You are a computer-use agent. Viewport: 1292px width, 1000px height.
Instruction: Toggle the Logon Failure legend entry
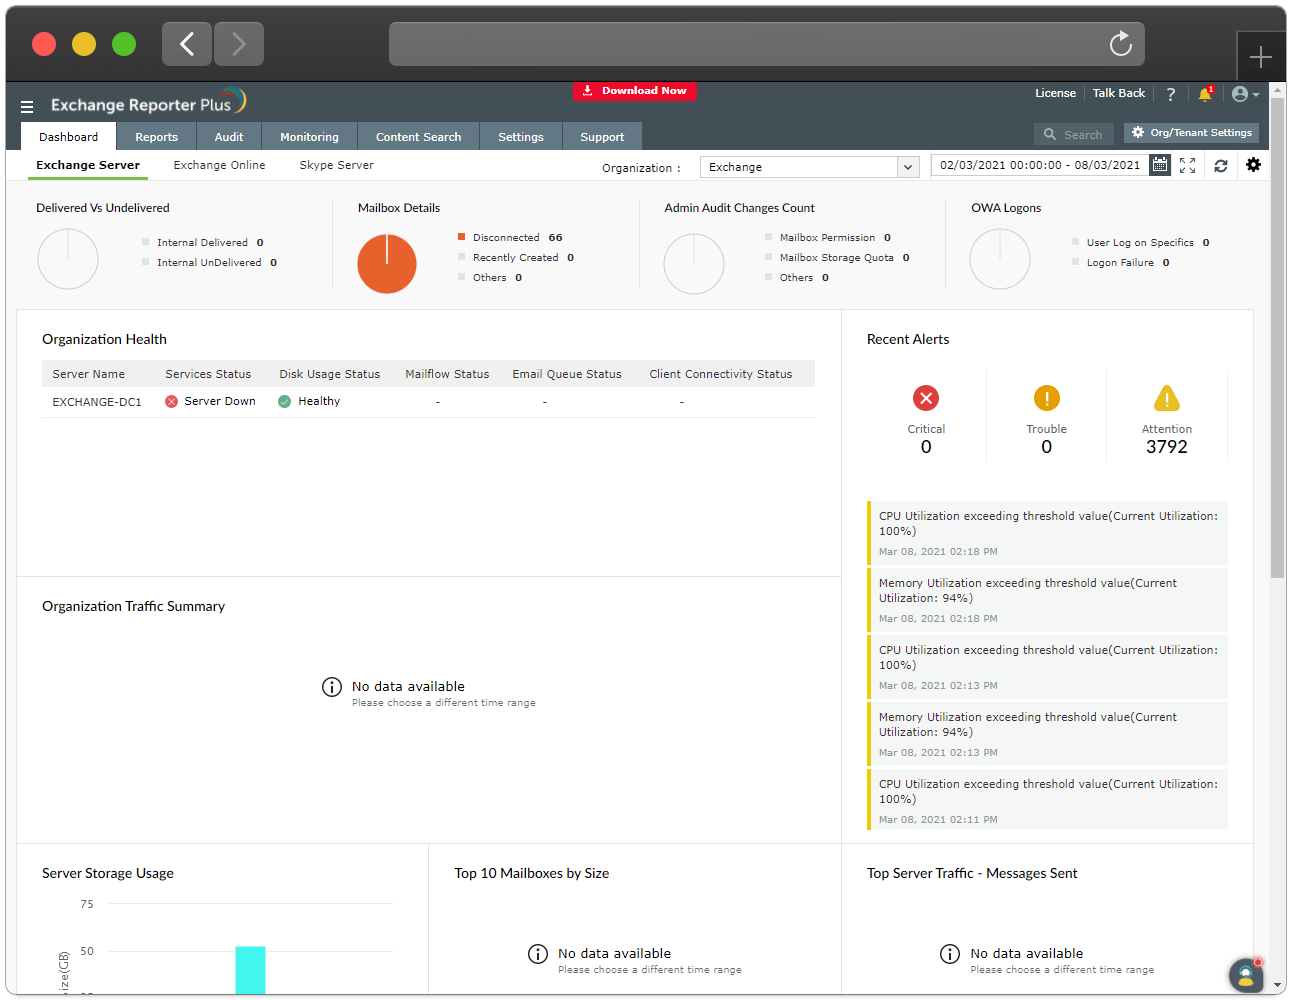point(1120,263)
